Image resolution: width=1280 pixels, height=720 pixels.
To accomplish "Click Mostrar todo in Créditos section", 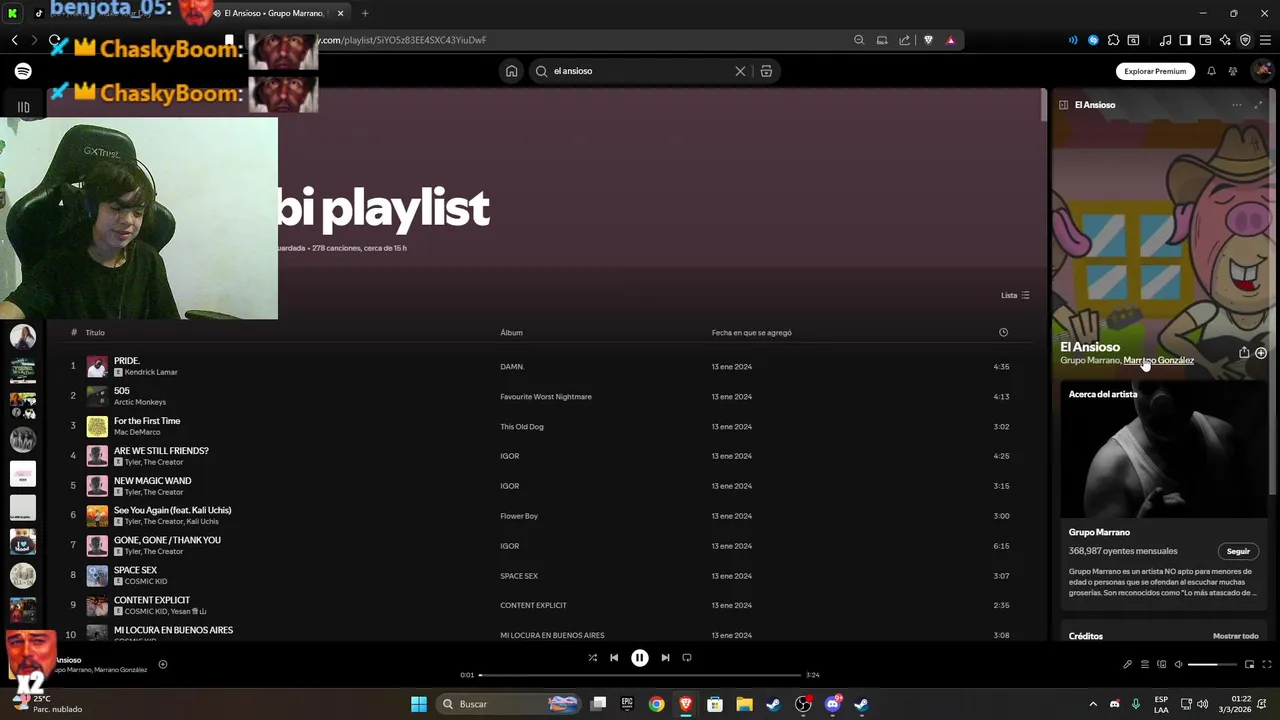I will pos(1236,636).
